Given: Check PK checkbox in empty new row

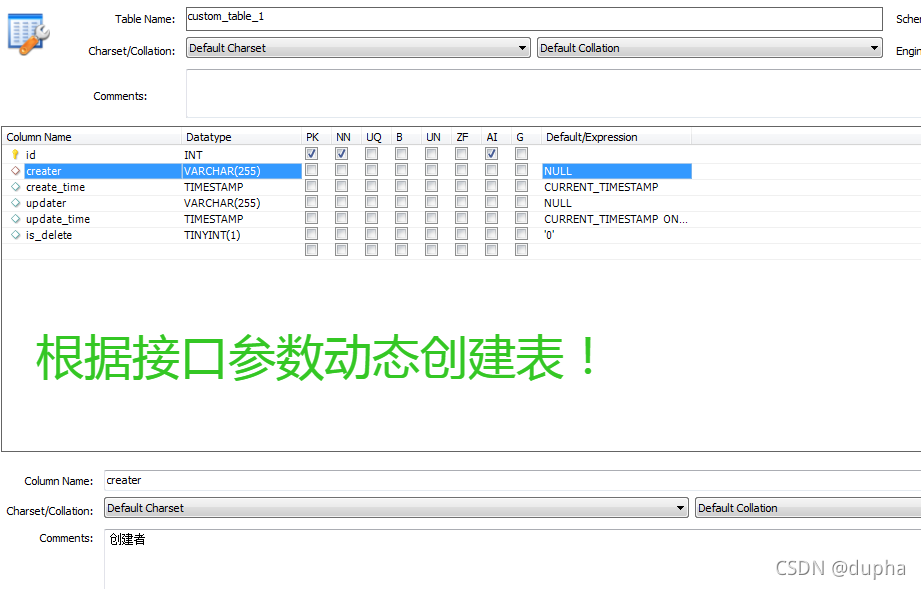Looking at the screenshot, I should tap(311, 250).
